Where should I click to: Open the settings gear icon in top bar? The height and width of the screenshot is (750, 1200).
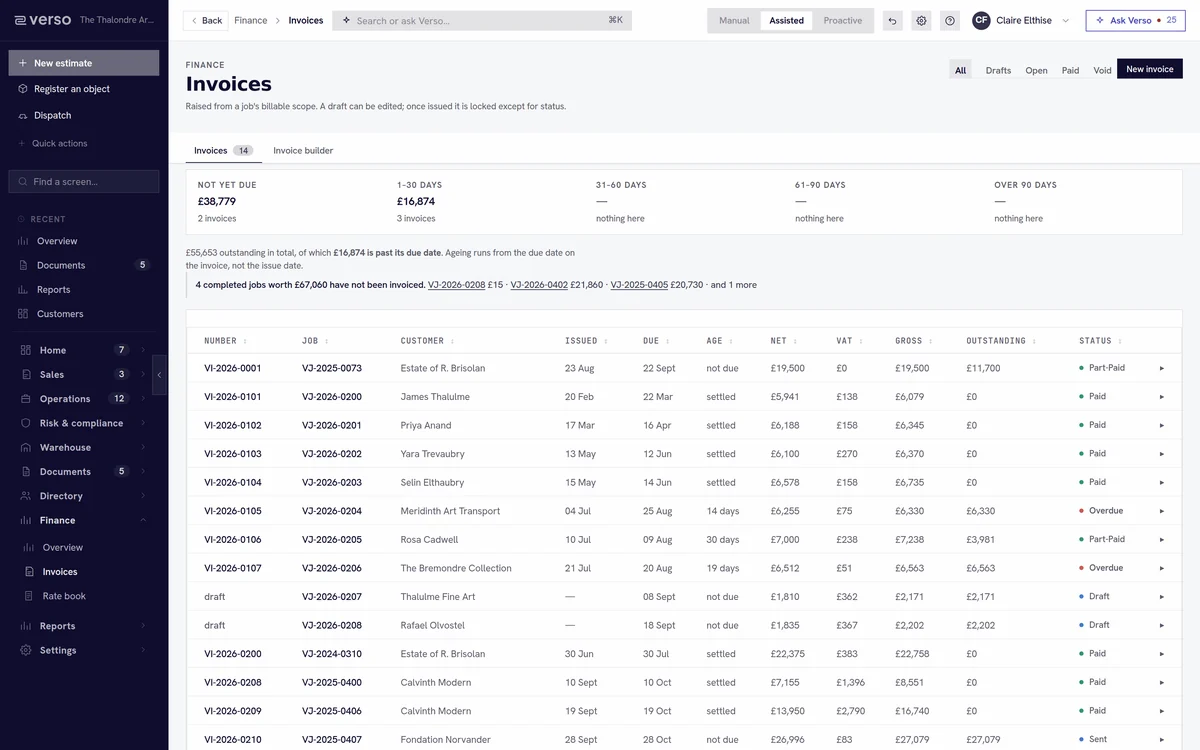[921, 20]
